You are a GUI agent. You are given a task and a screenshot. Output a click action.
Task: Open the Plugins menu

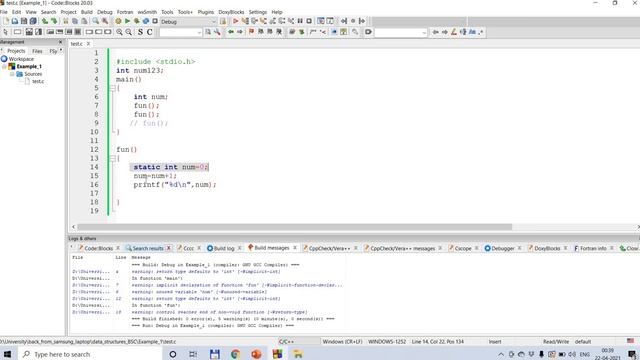tap(206, 12)
